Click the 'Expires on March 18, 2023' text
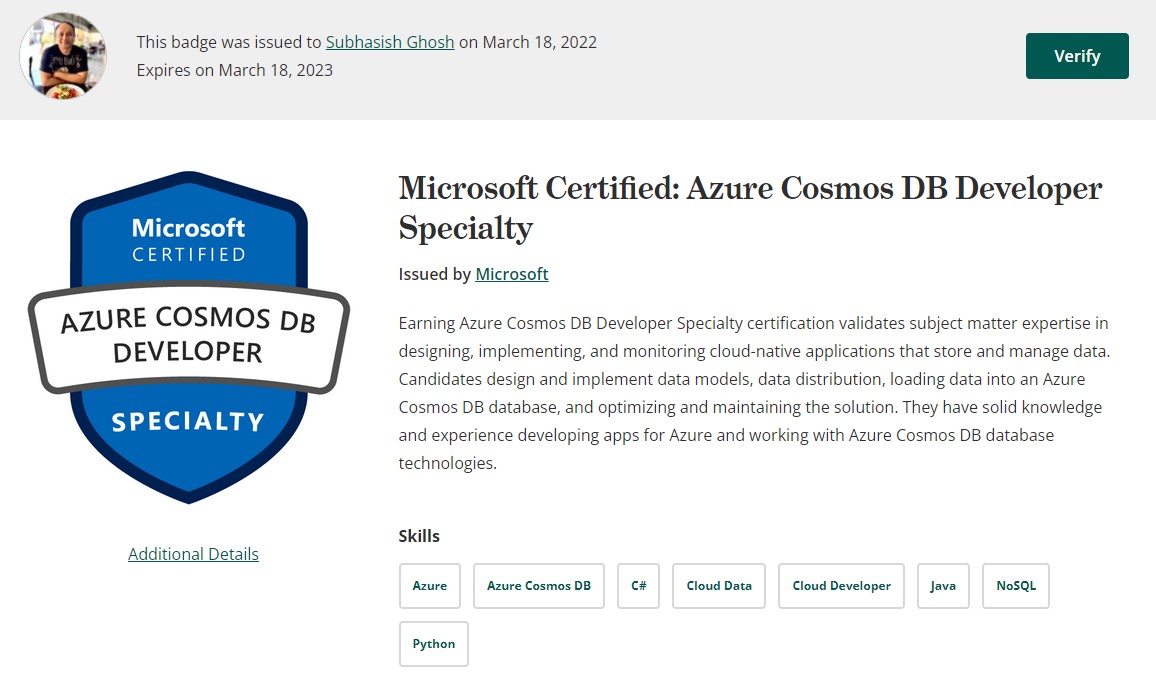The width and height of the screenshot is (1156, 697). pyautogui.click(x=234, y=70)
